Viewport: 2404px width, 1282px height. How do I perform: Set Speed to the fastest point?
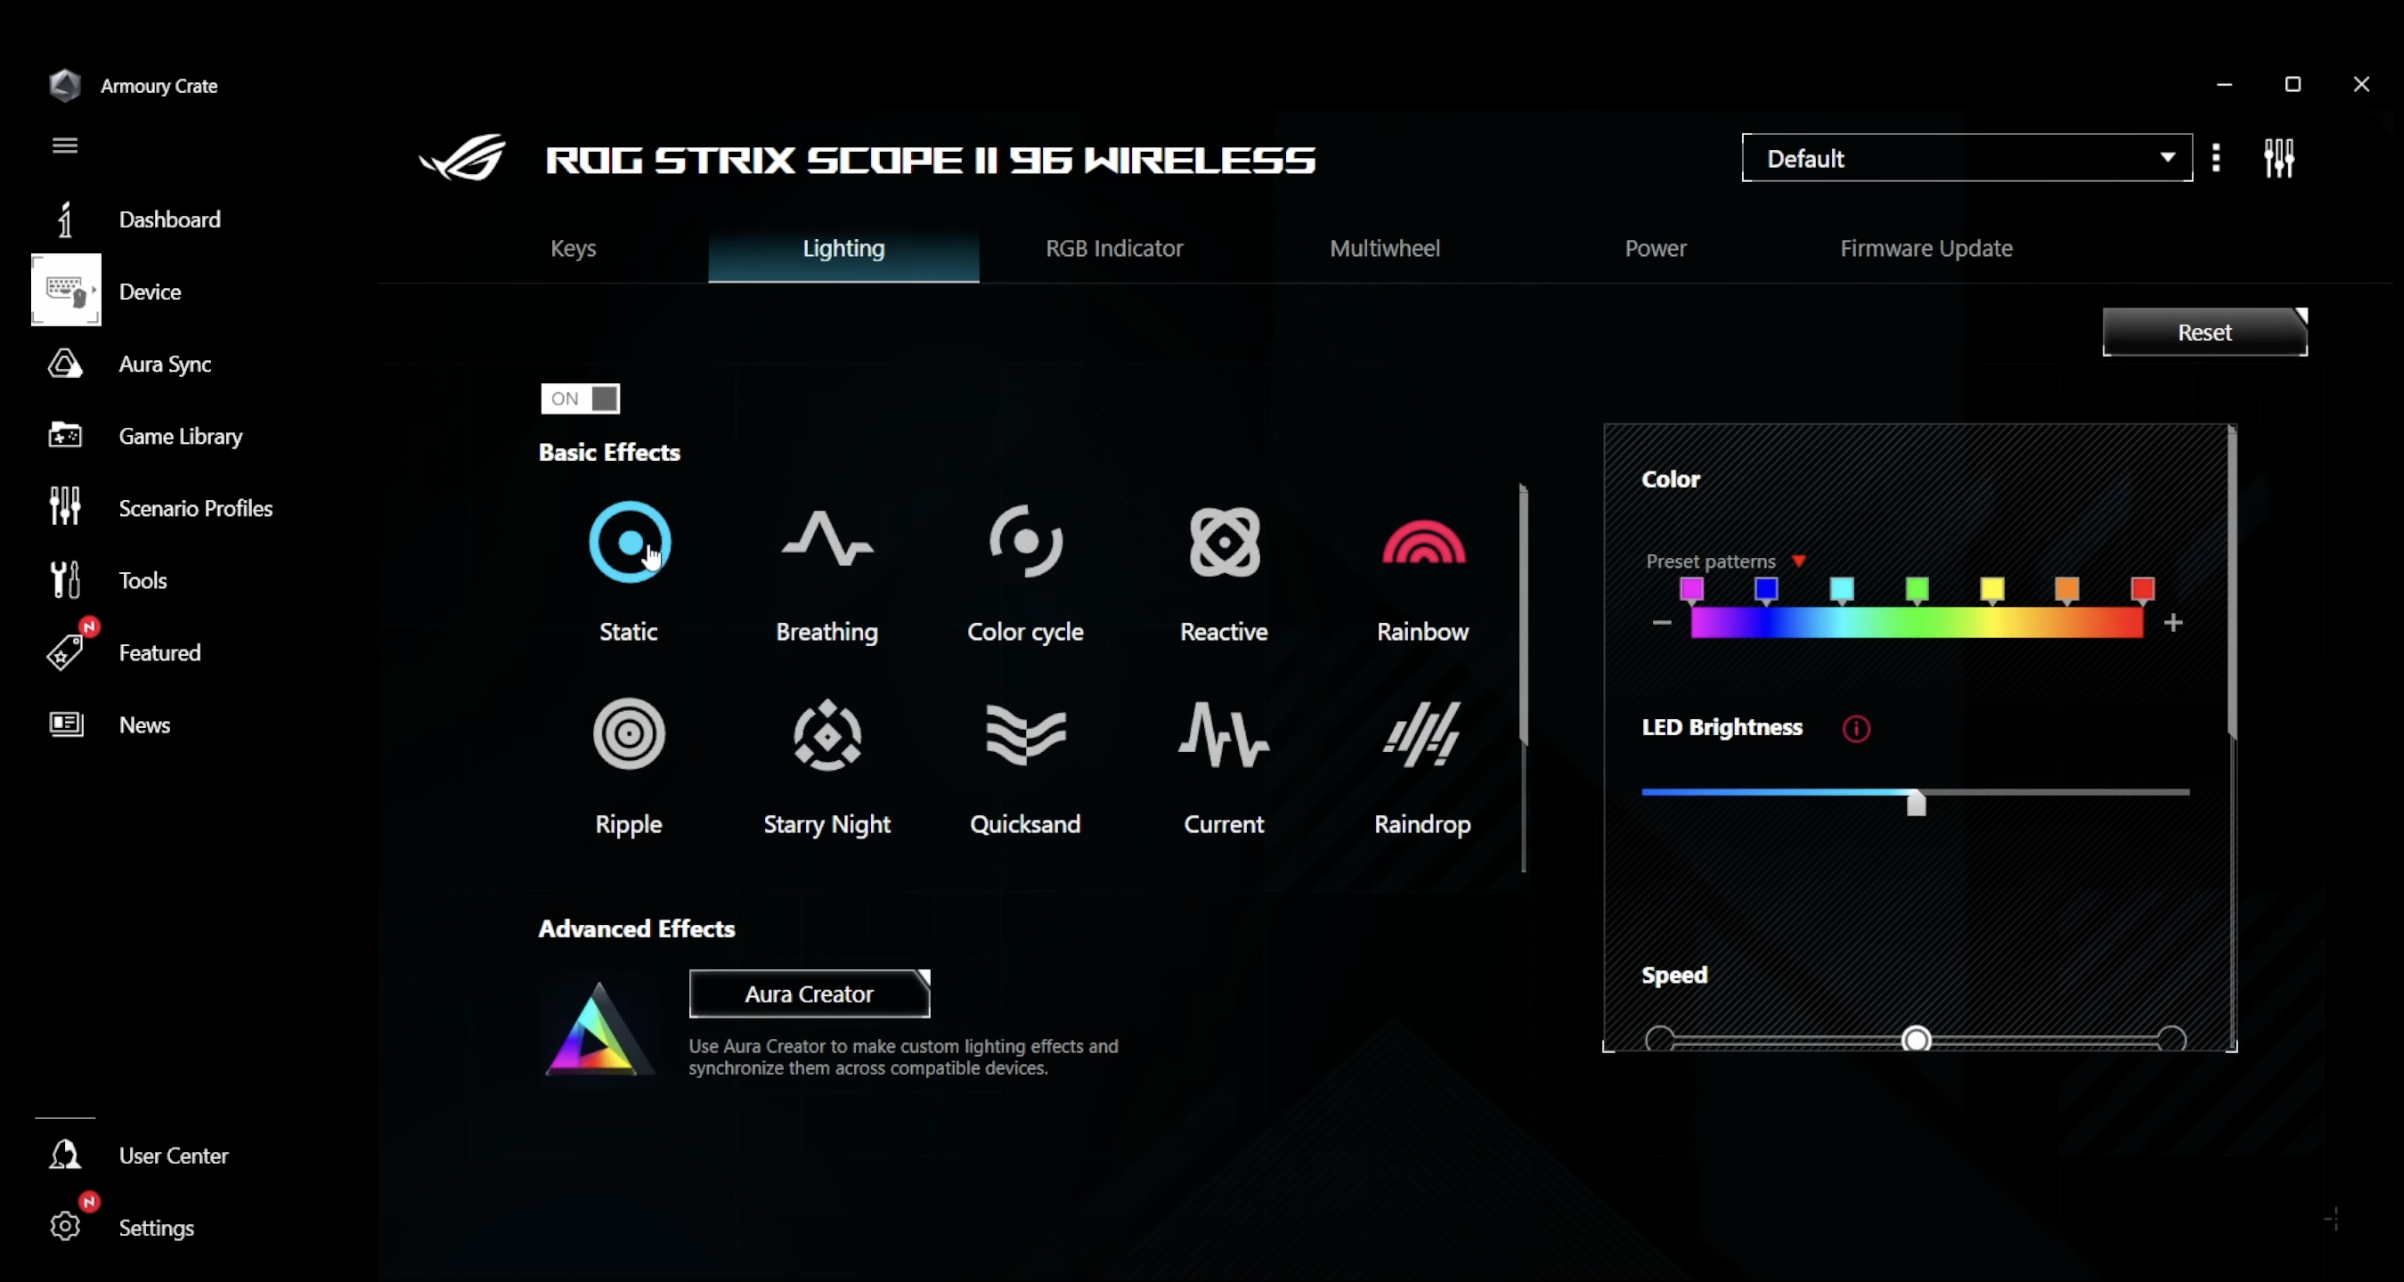2171,1039
